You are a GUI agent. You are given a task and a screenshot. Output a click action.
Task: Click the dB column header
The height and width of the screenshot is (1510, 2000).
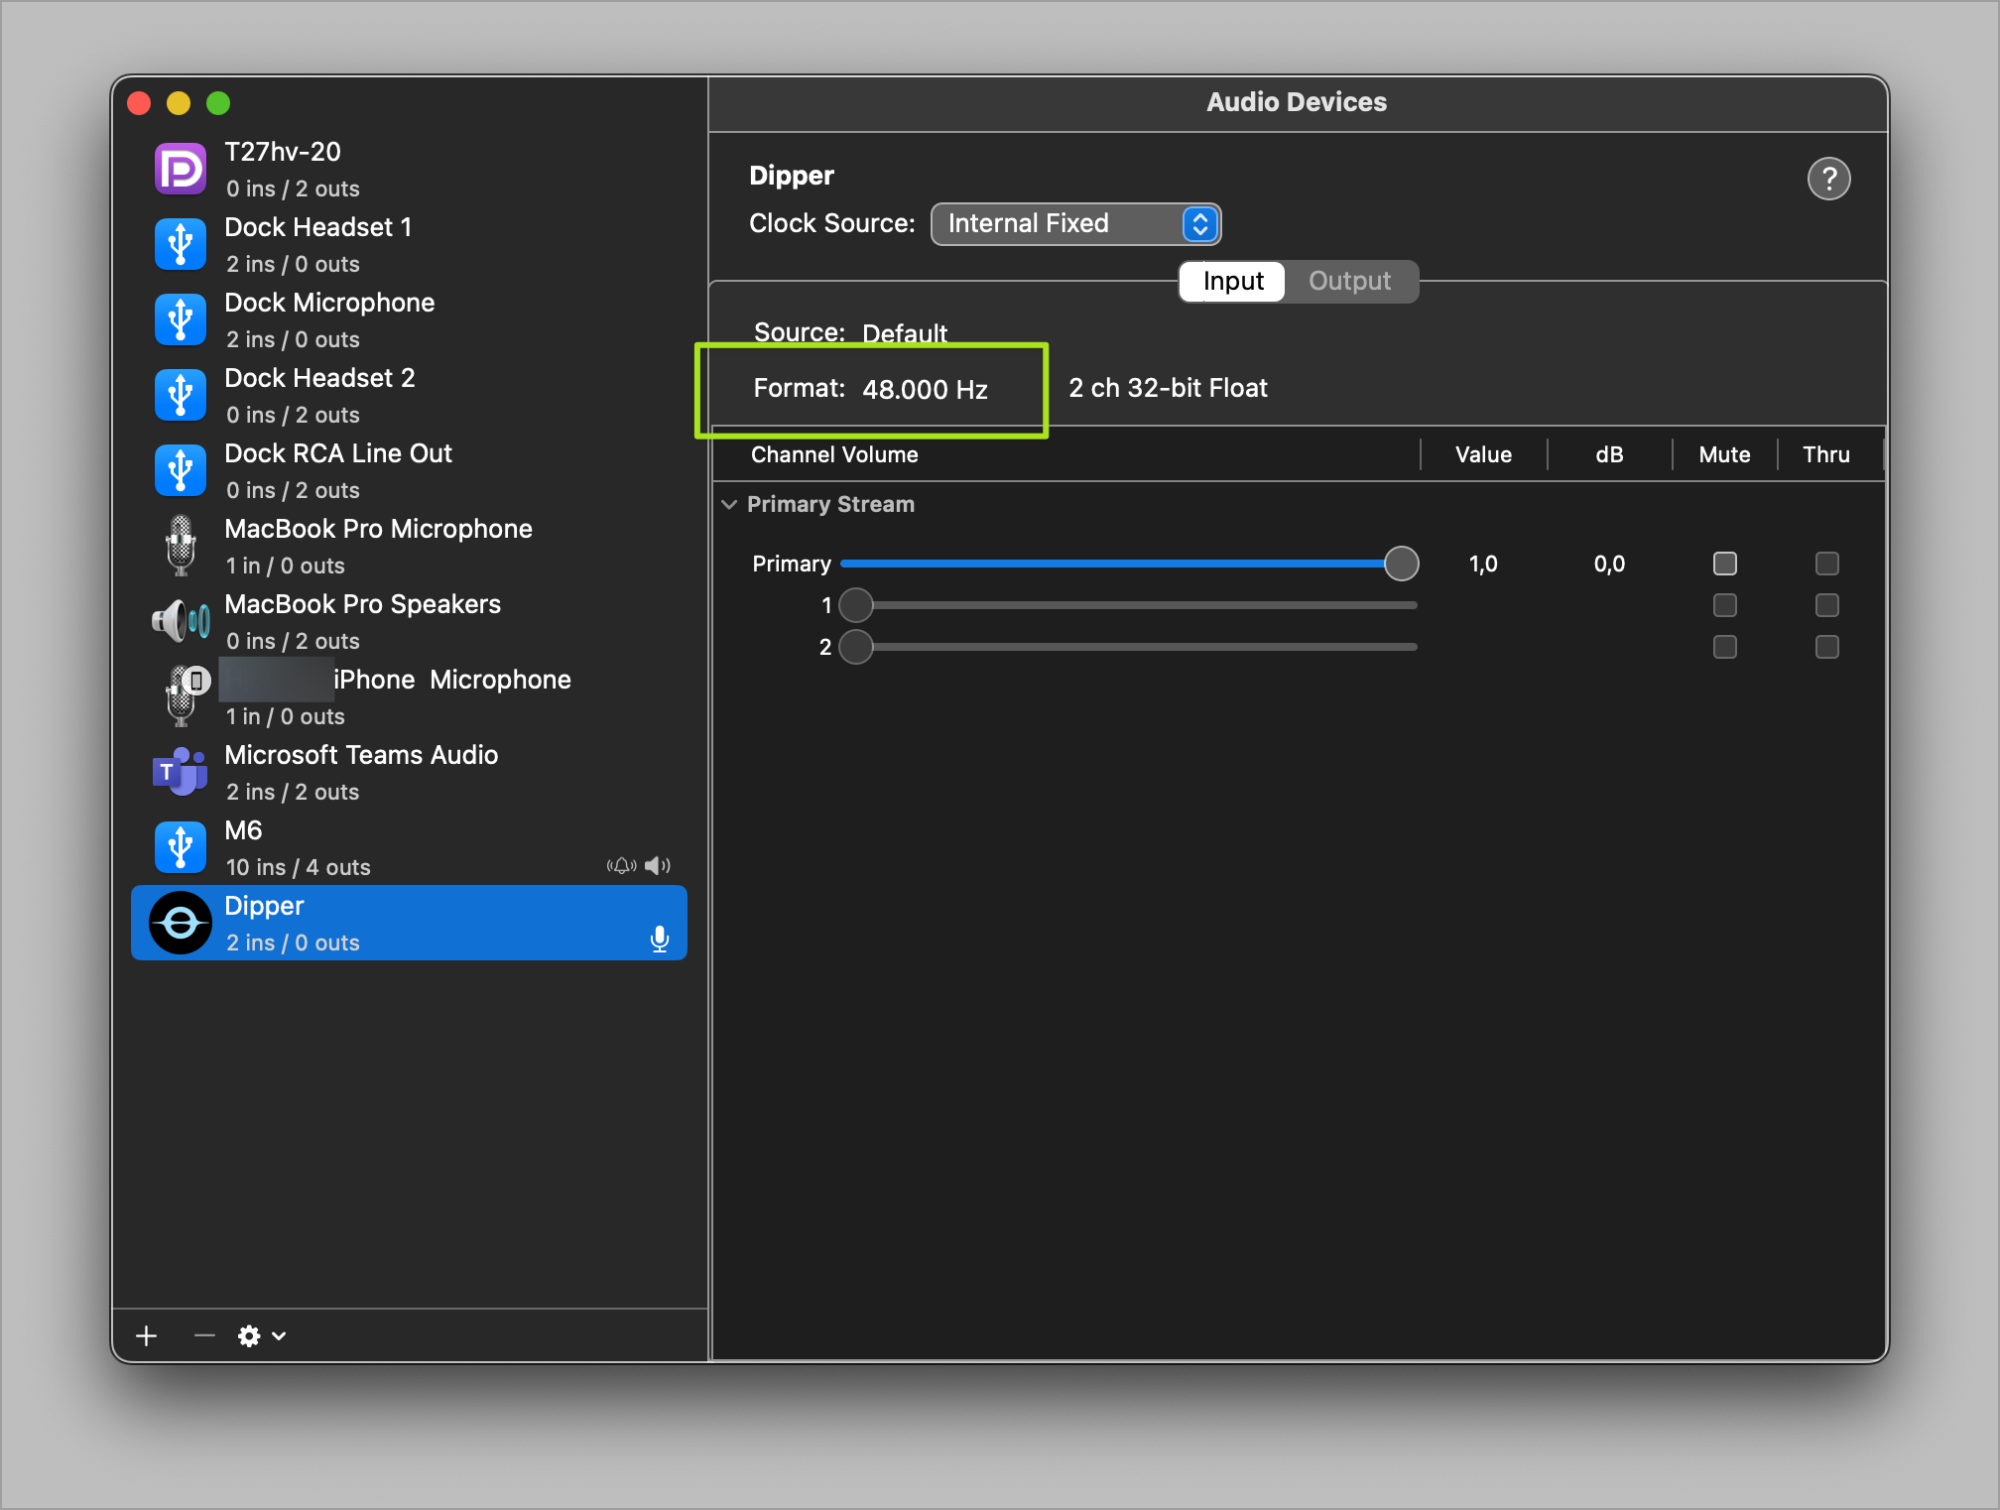[1609, 455]
